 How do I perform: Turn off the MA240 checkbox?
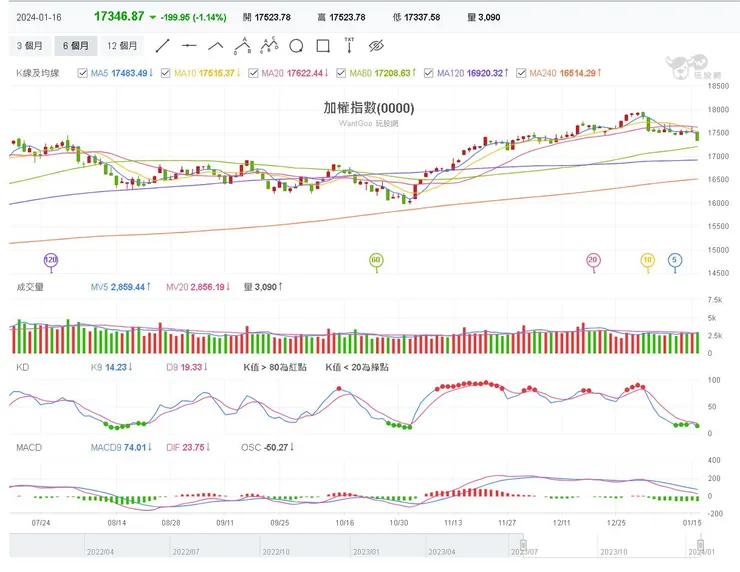tap(520, 73)
